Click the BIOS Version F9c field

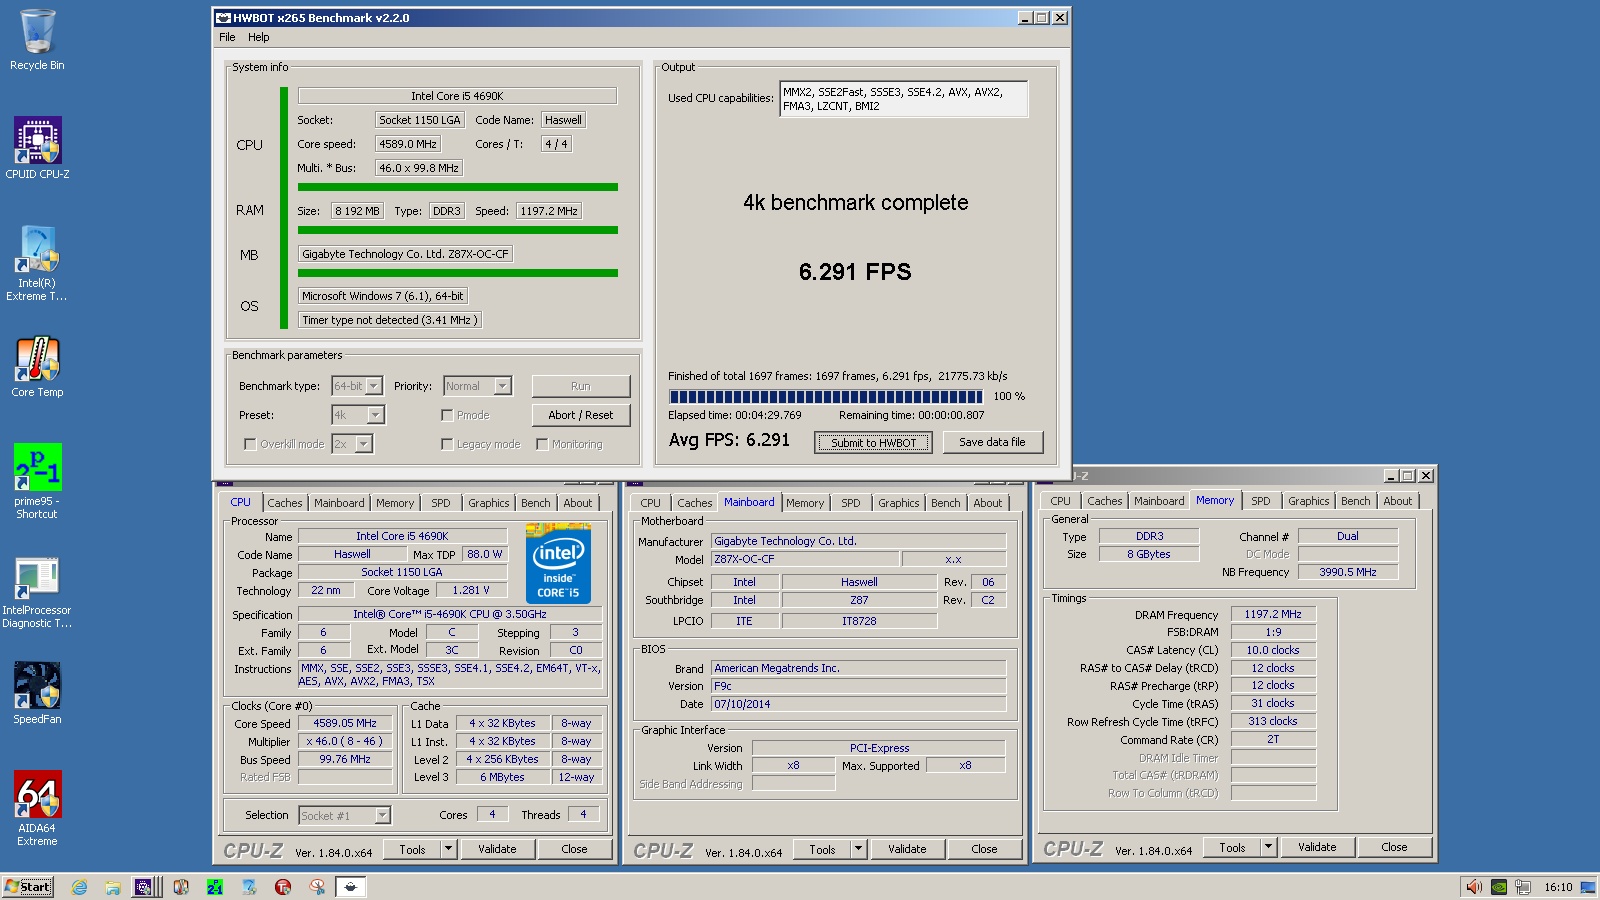click(x=858, y=686)
